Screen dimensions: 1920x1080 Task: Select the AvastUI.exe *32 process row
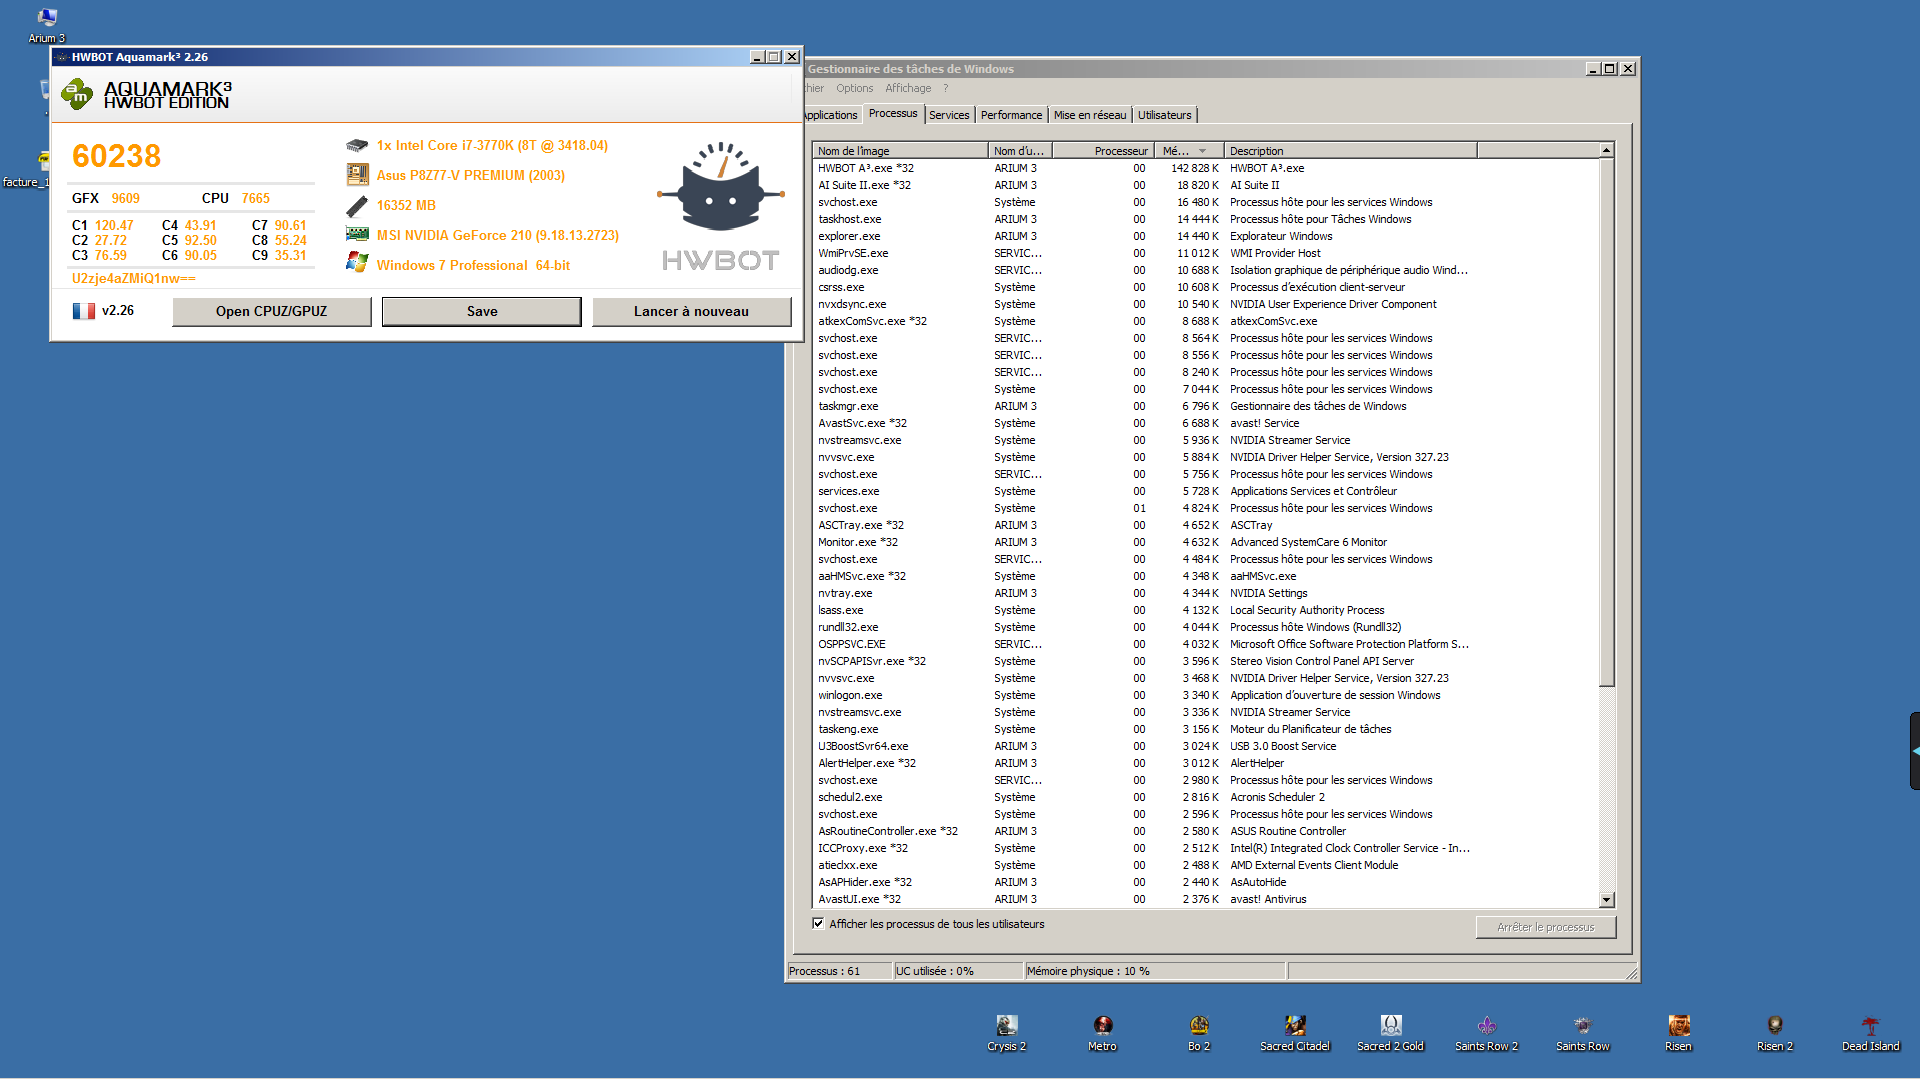1205,899
